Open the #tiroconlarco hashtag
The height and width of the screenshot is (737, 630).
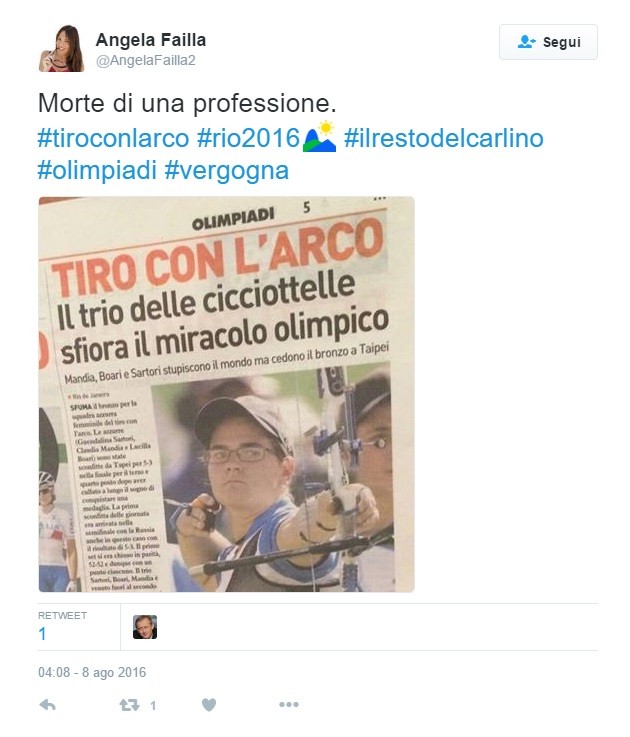click(x=113, y=138)
